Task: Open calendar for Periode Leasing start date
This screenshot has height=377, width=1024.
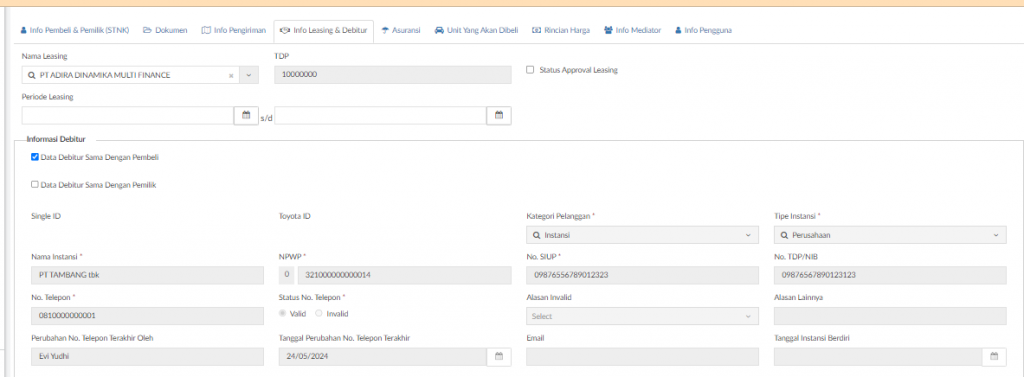Action: point(246,116)
